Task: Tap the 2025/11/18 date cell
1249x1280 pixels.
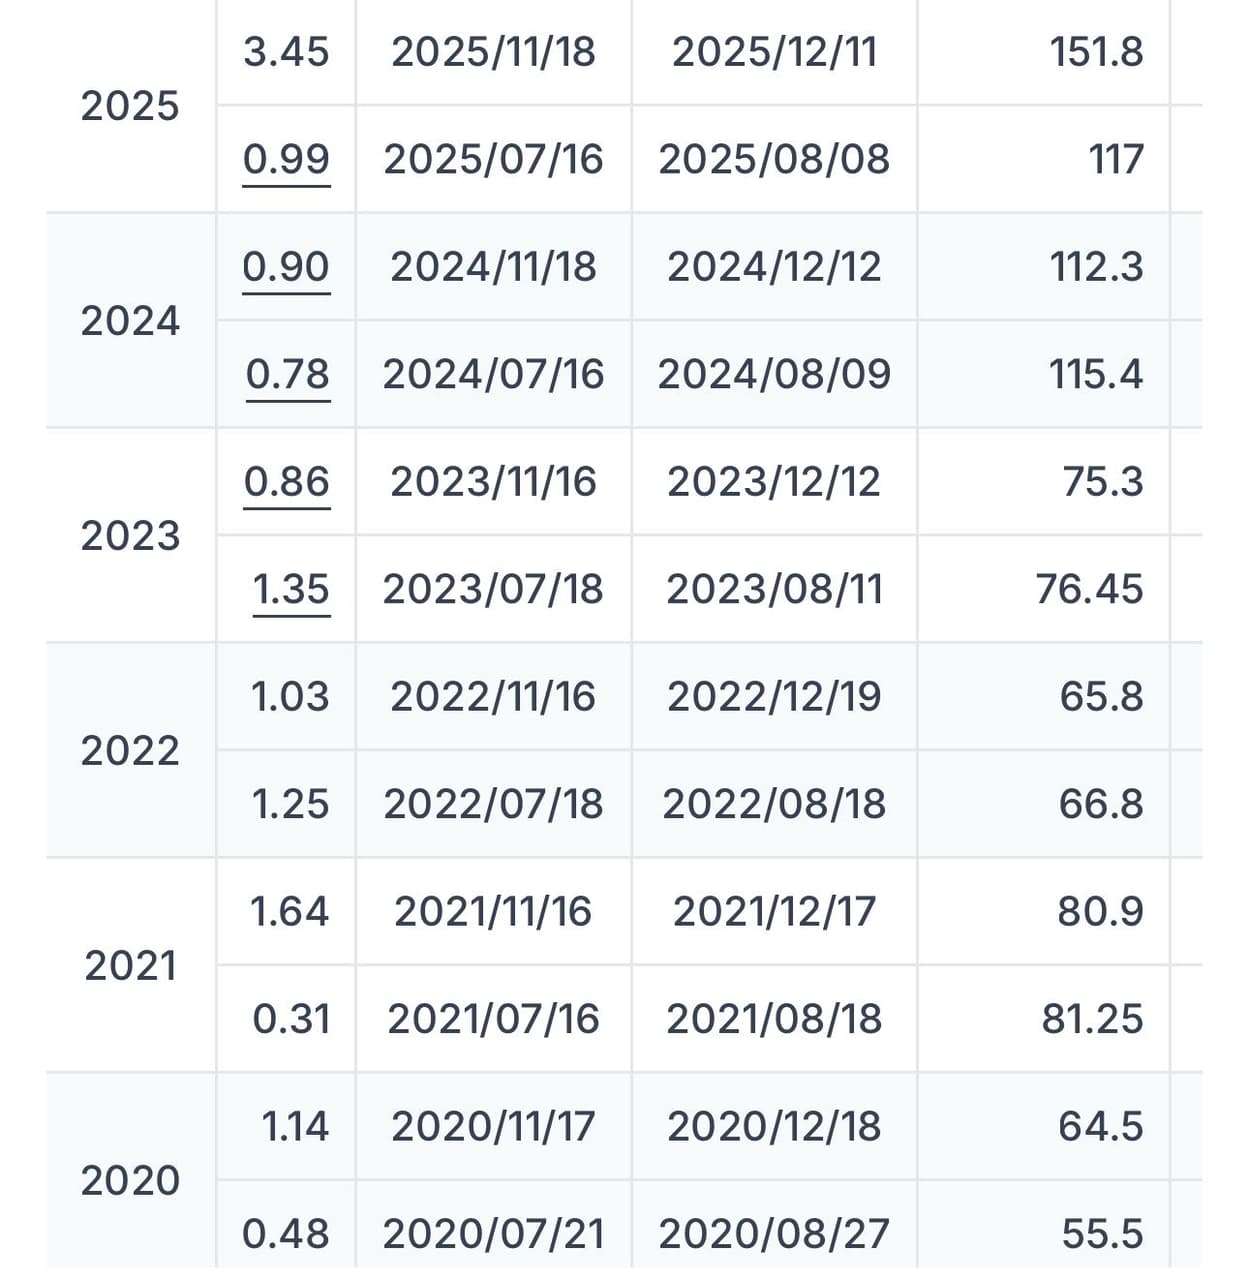Action: (493, 52)
